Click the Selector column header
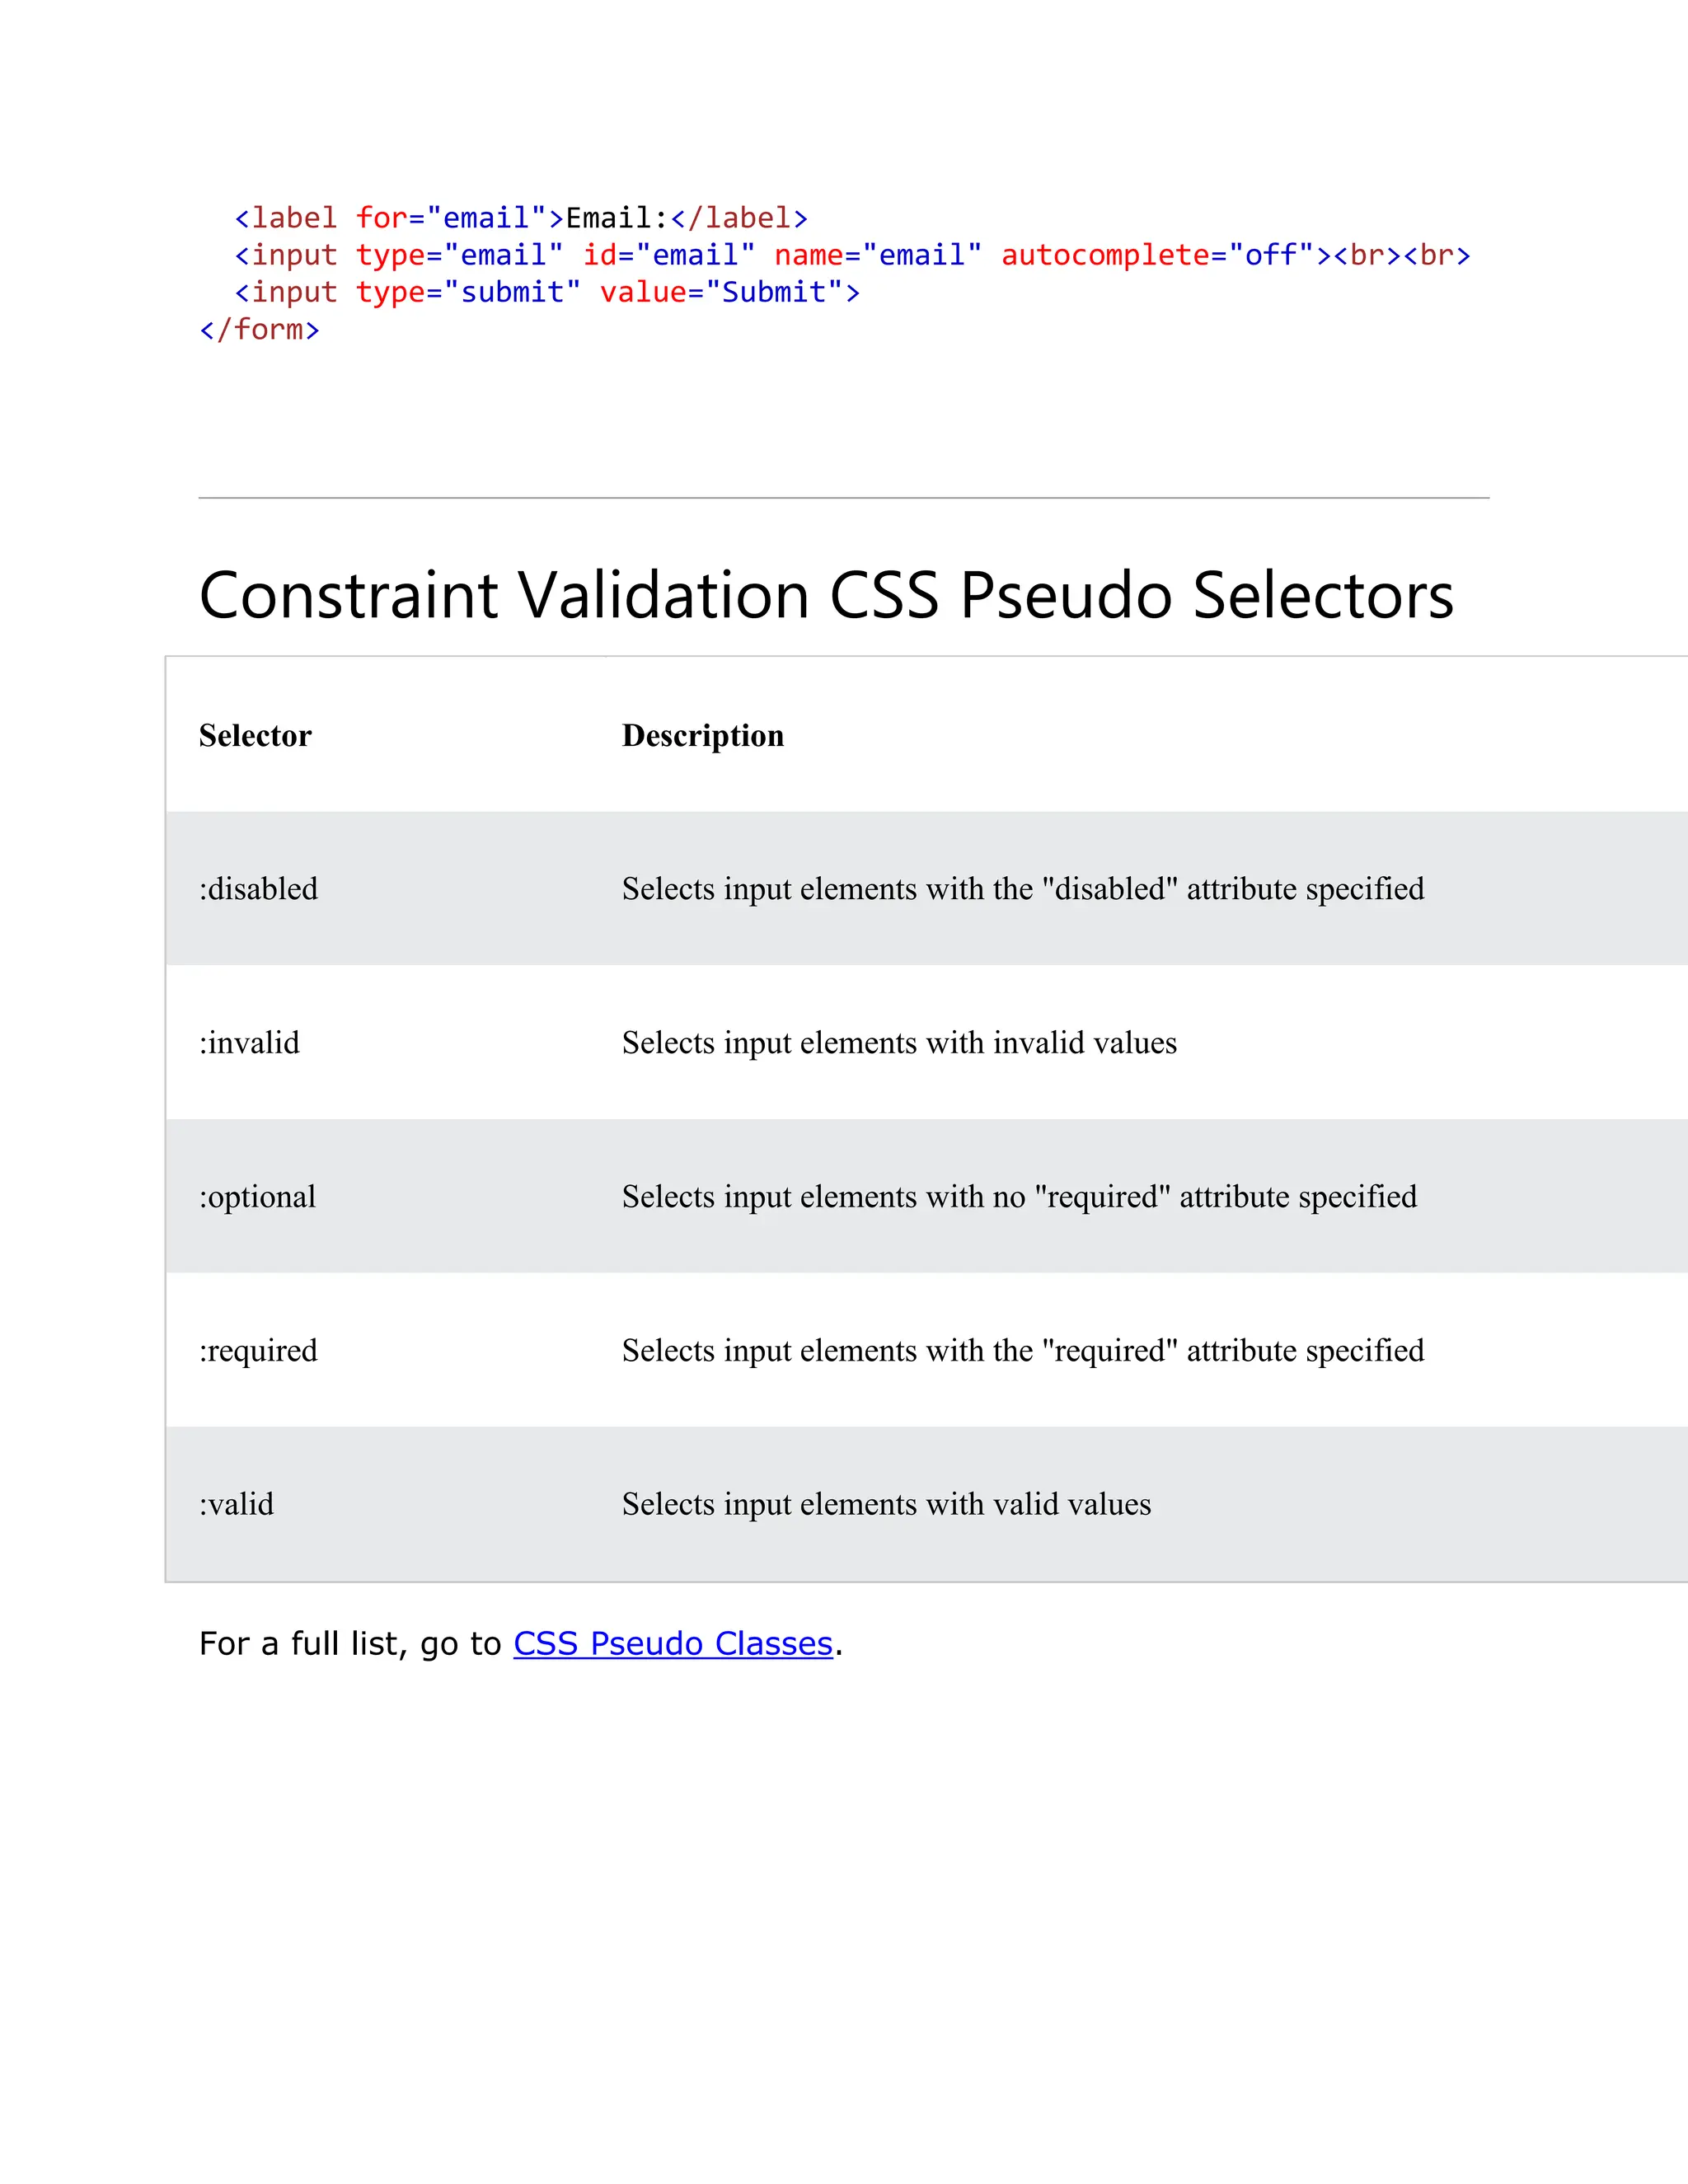The height and width of the screenshot is (2184, 1688). pos(255,736)
